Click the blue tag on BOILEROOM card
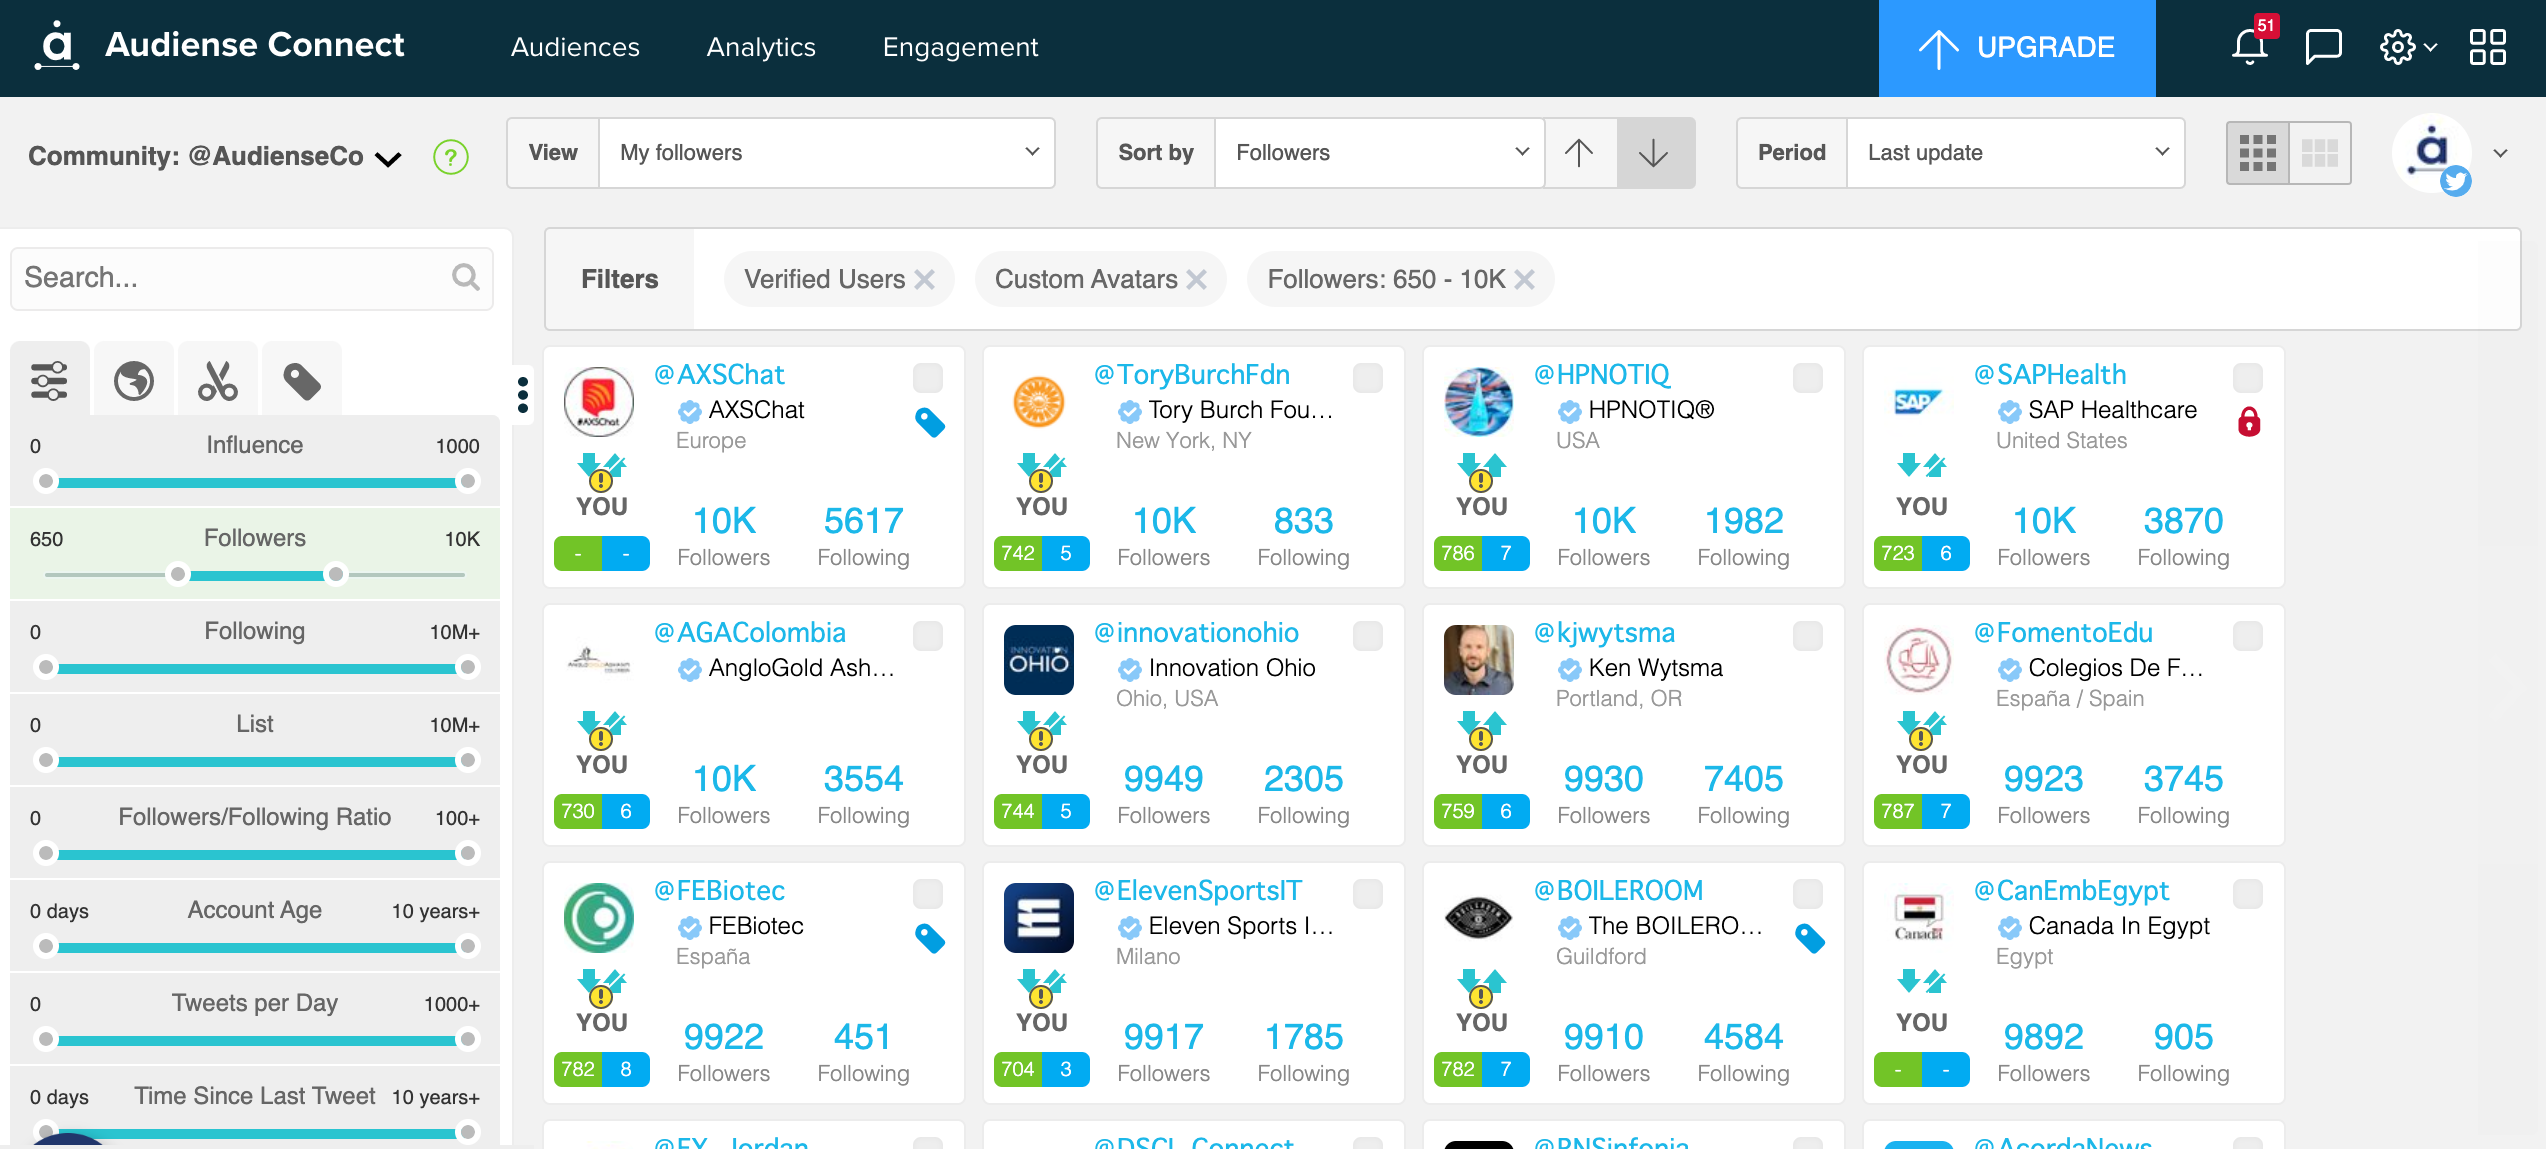The image size is (2546, 1149). [x=1810, y=938]
